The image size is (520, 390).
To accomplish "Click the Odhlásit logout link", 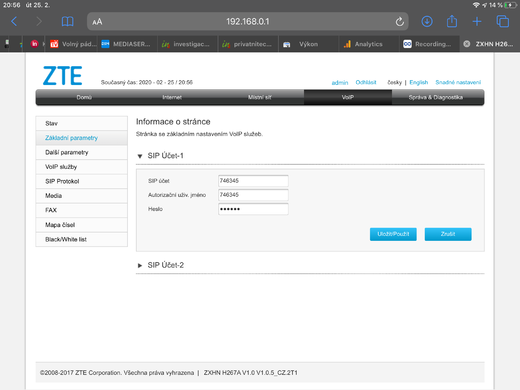I will pos(366,82).
